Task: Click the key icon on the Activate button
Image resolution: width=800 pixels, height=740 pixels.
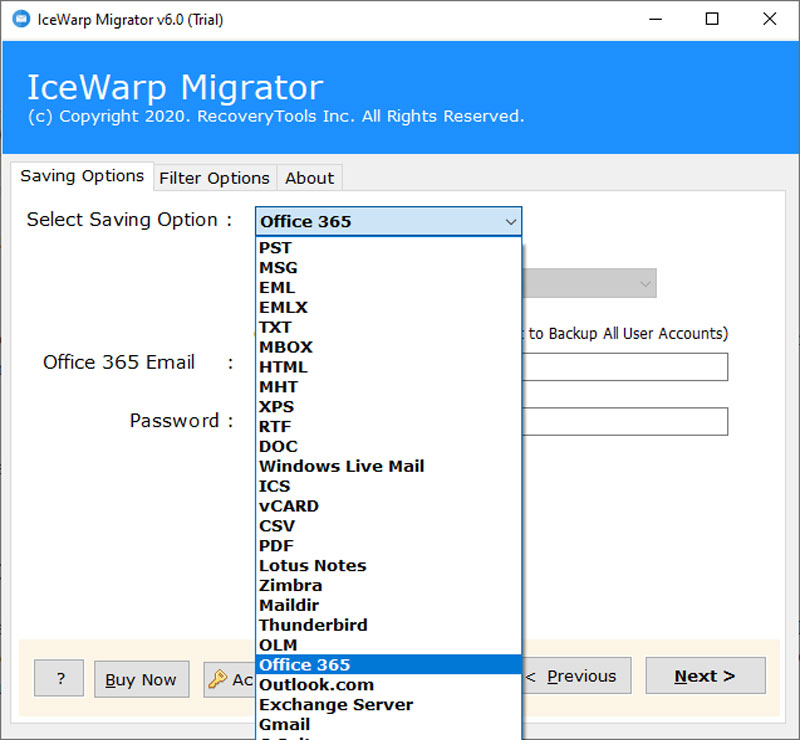Action: [x=217, y=679]
